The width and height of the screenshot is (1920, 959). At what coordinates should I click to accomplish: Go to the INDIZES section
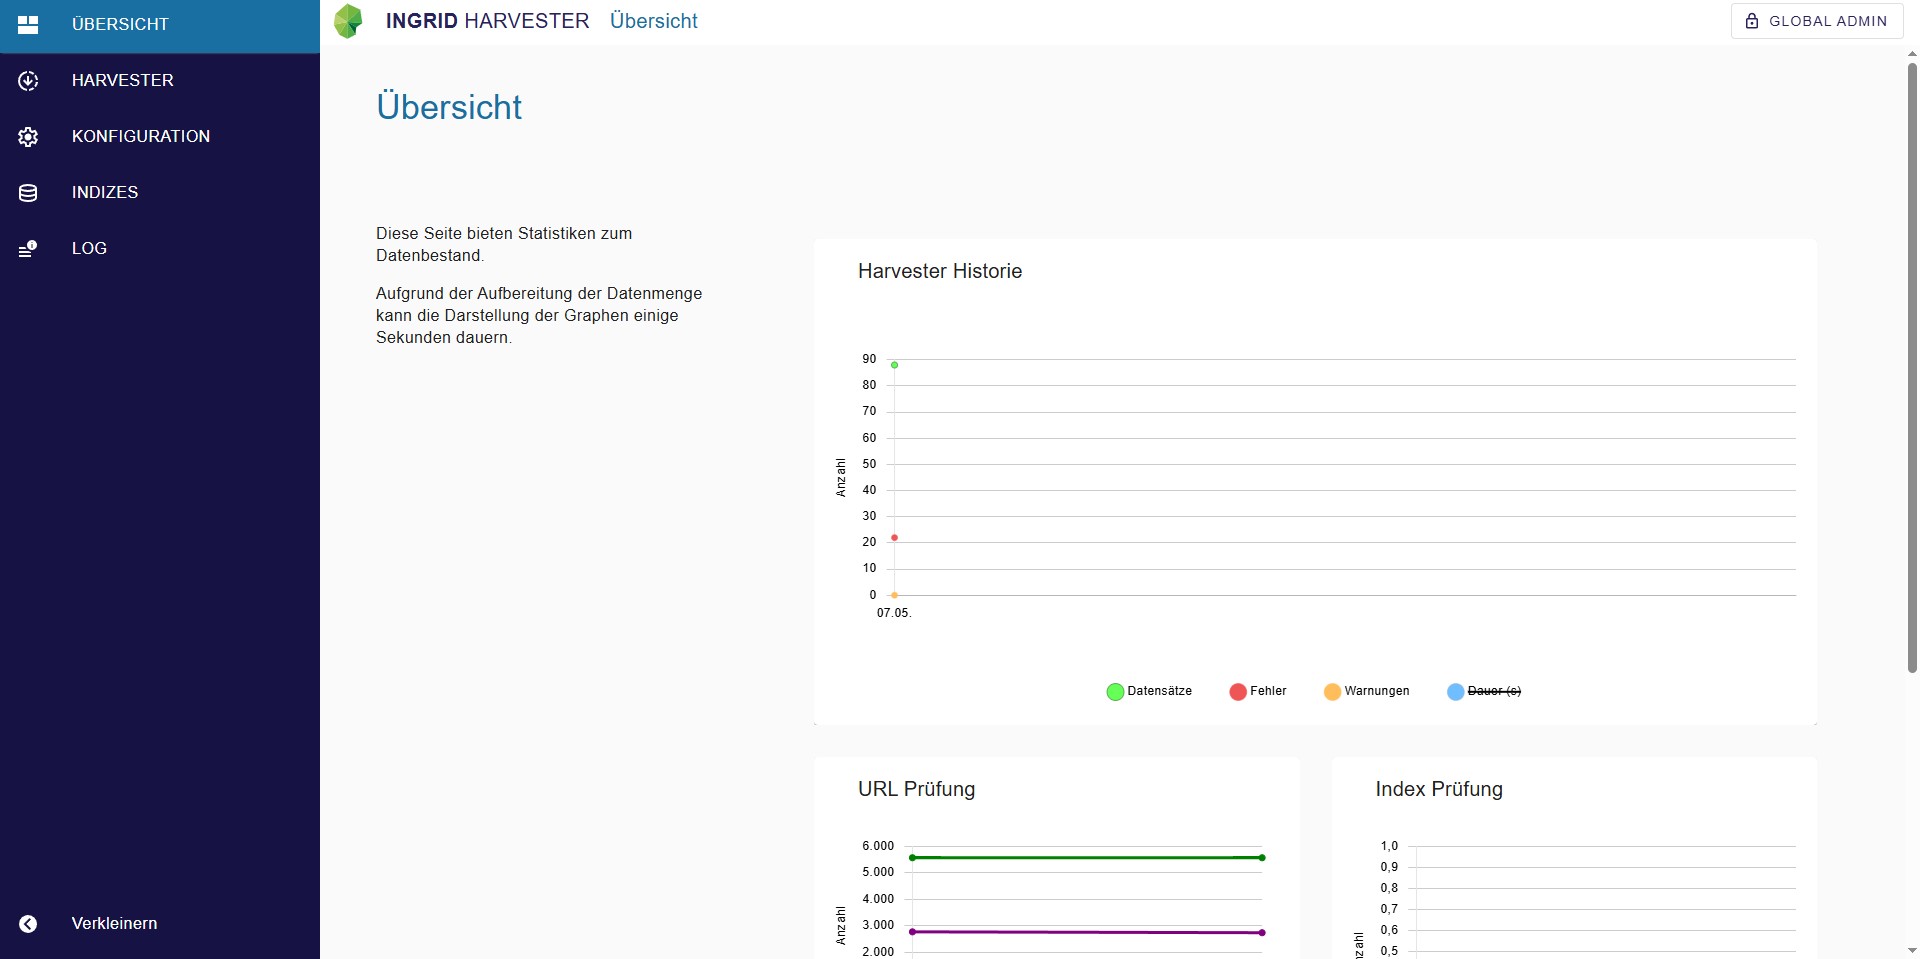coord(105,193)
